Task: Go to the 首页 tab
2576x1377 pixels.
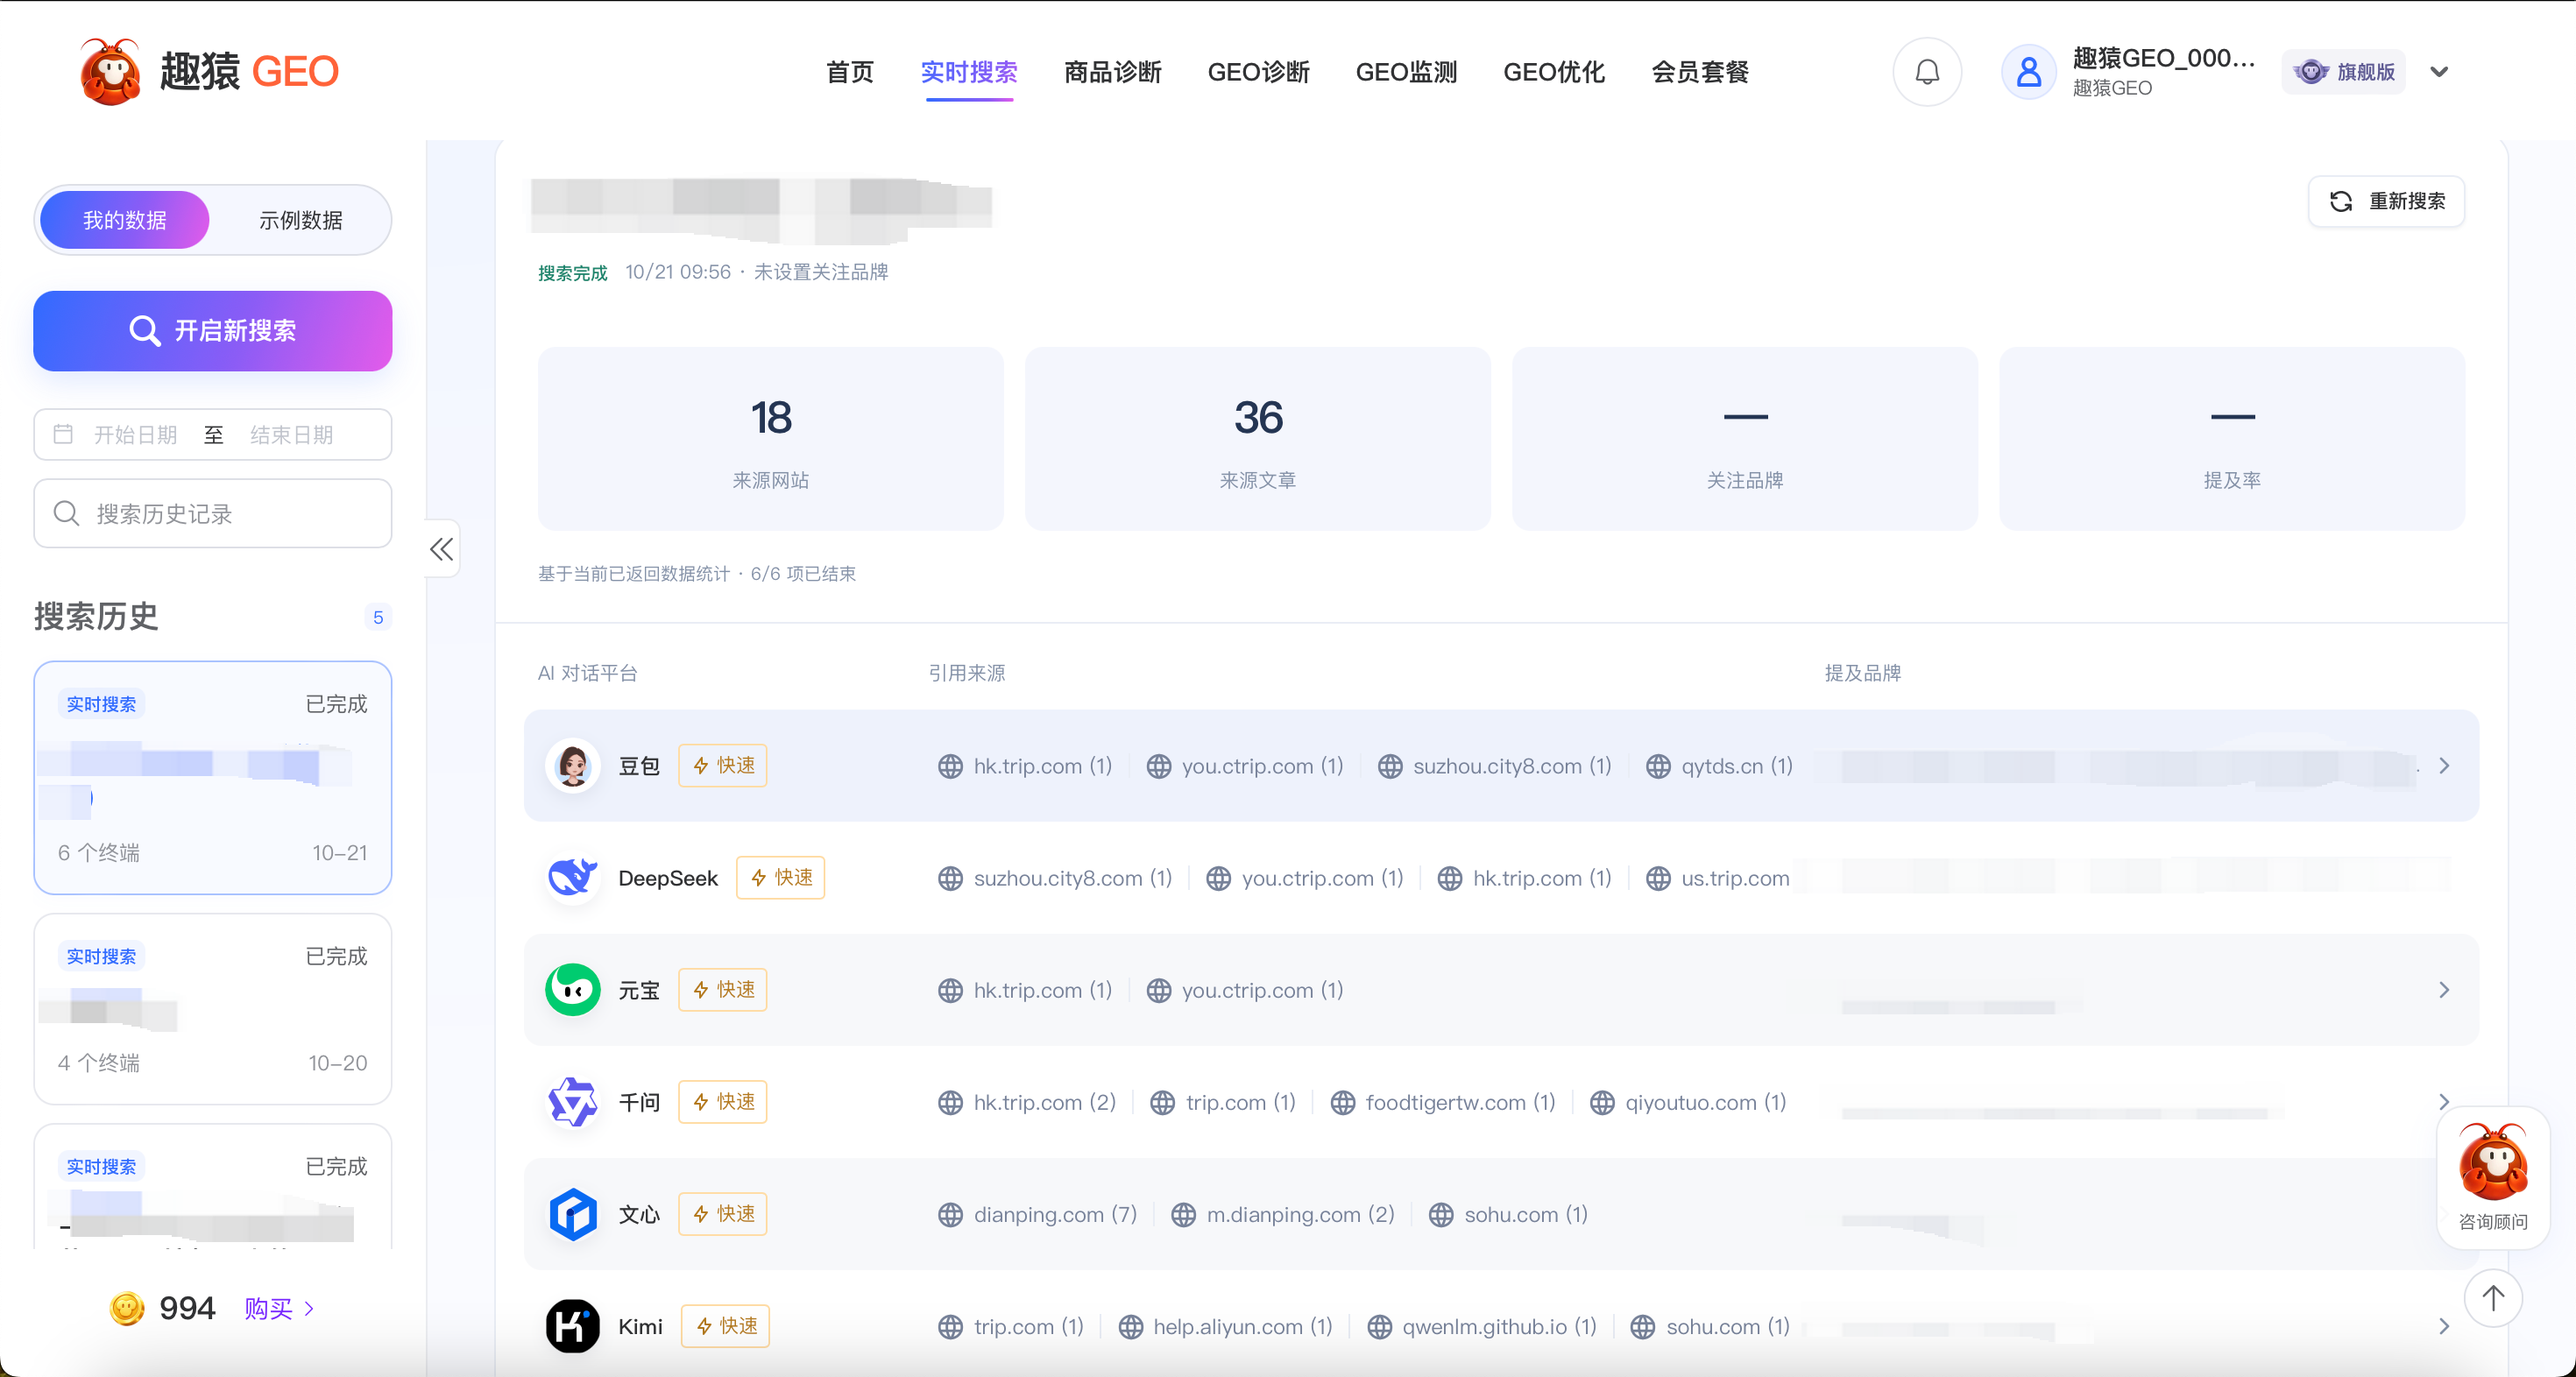Action: 850,72
